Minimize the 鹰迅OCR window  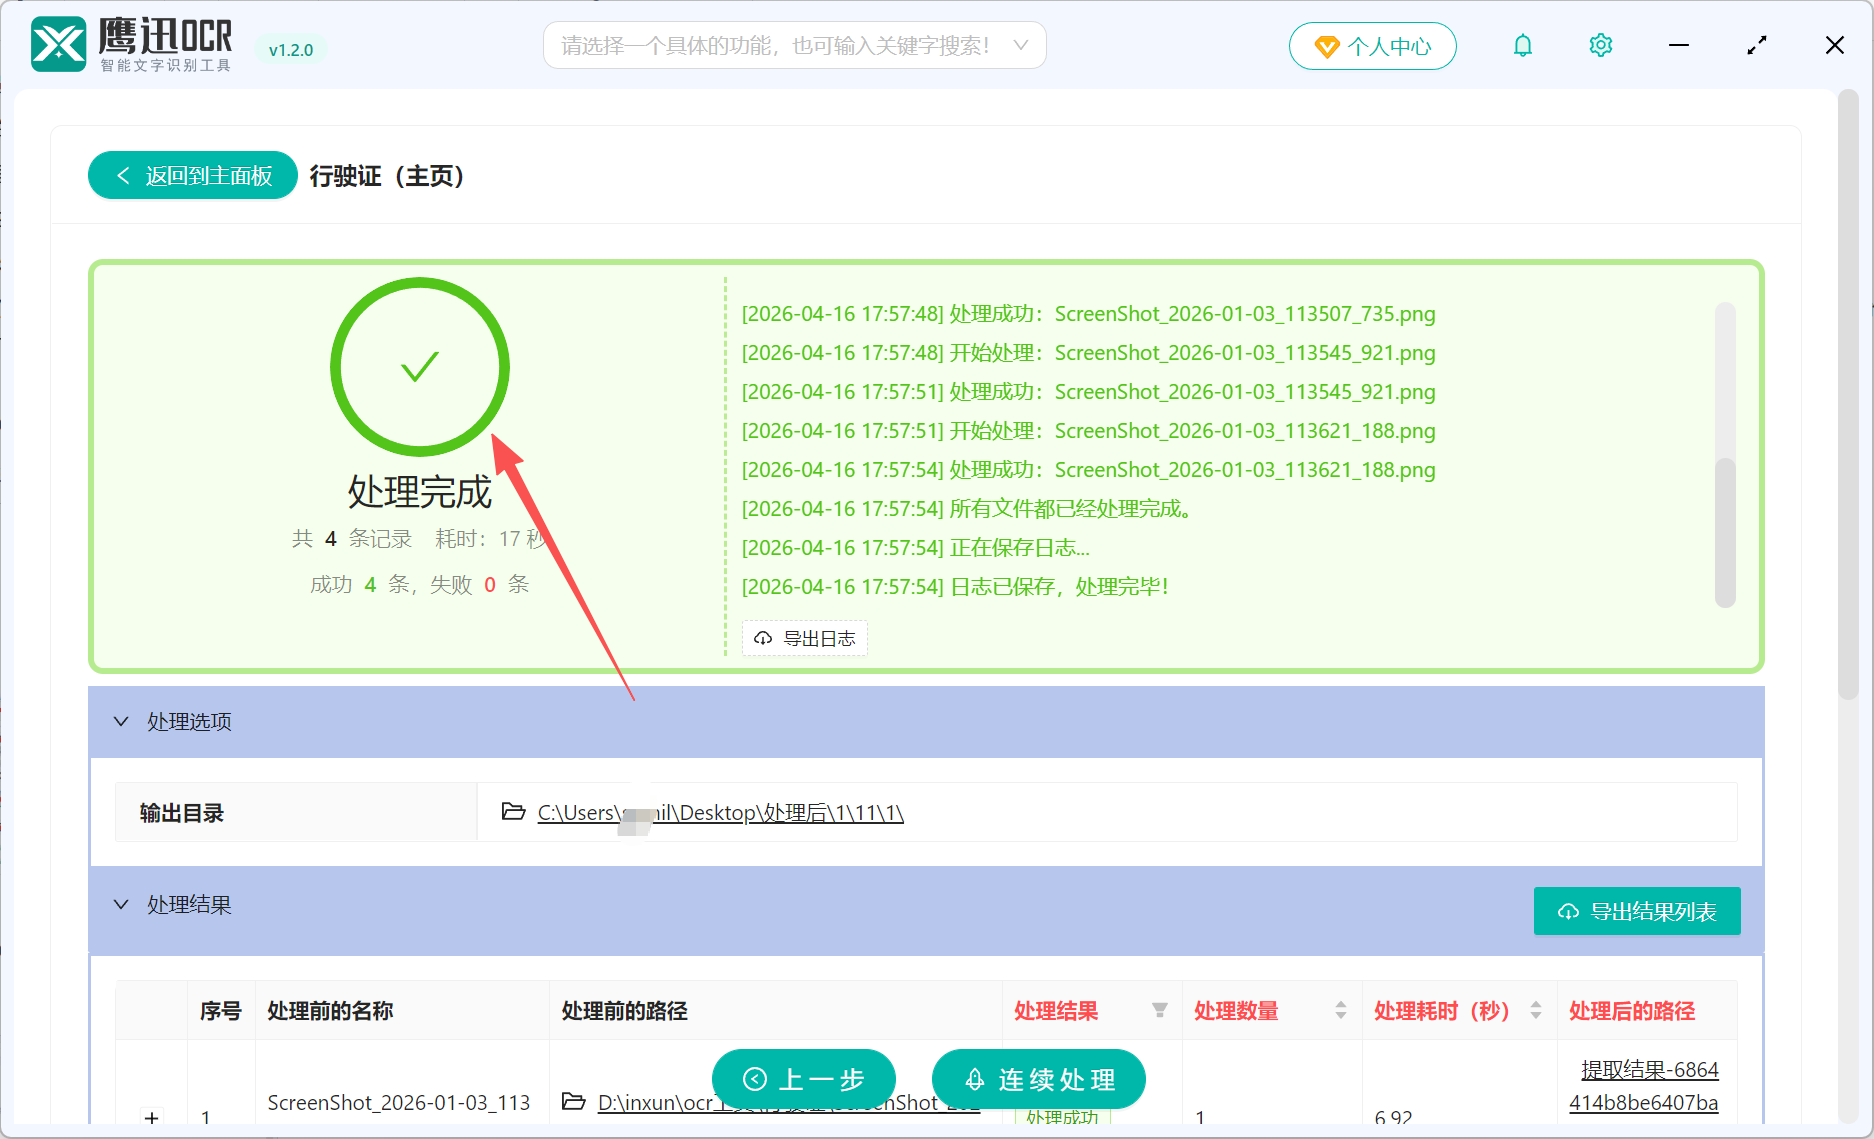1679,46
